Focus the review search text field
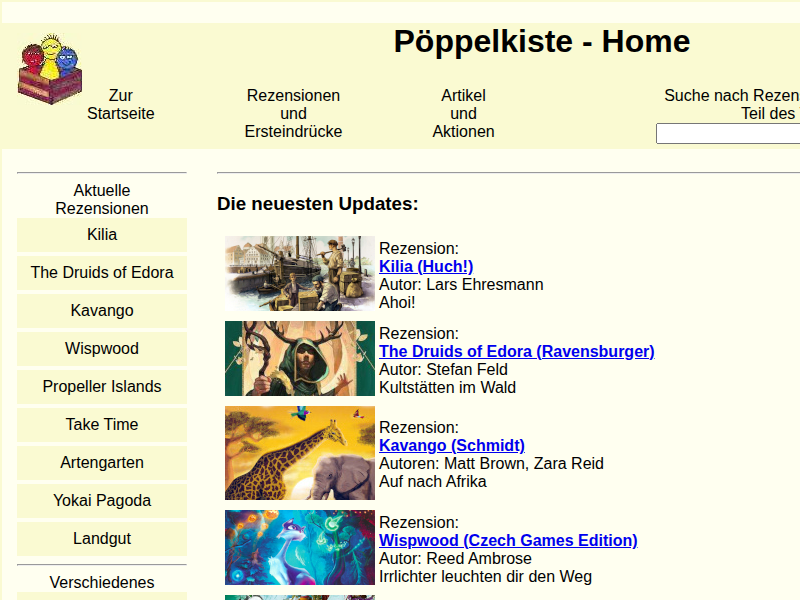The width and height of the screenshot is (800, 600). (727, 134)
